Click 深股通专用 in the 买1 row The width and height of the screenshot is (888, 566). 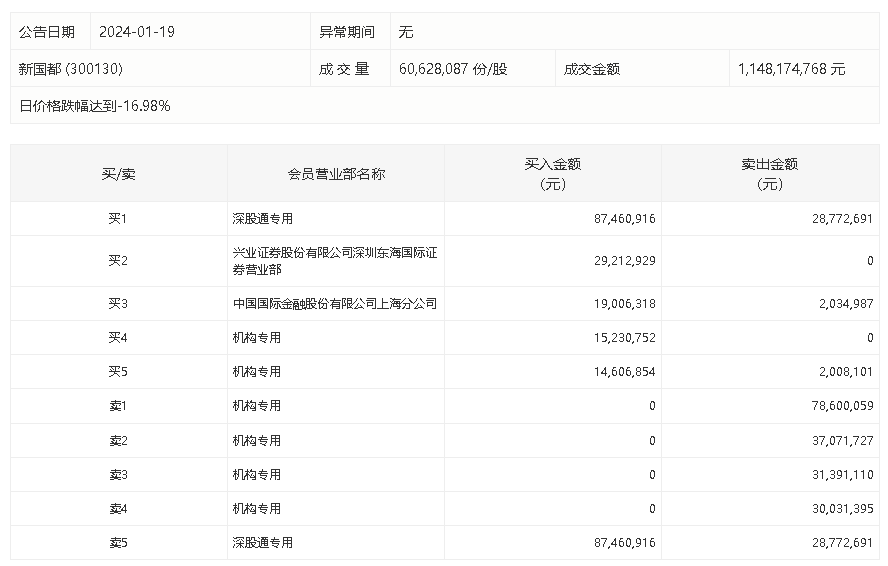pyautogui.click(x=263, y=218)
